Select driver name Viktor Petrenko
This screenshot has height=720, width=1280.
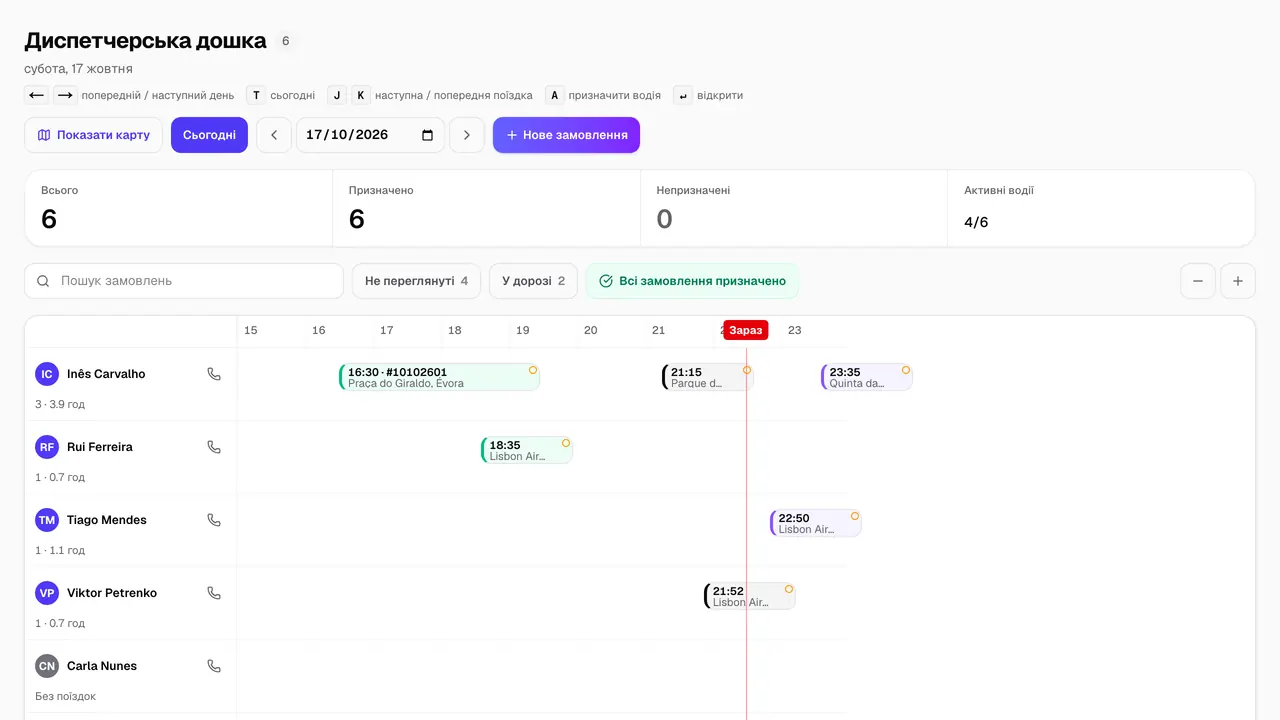pos(112,593)
